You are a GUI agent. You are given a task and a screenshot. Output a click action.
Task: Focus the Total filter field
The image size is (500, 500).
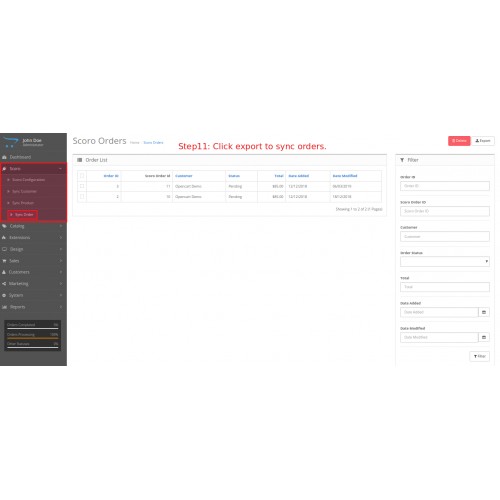(x=445, y=287)
